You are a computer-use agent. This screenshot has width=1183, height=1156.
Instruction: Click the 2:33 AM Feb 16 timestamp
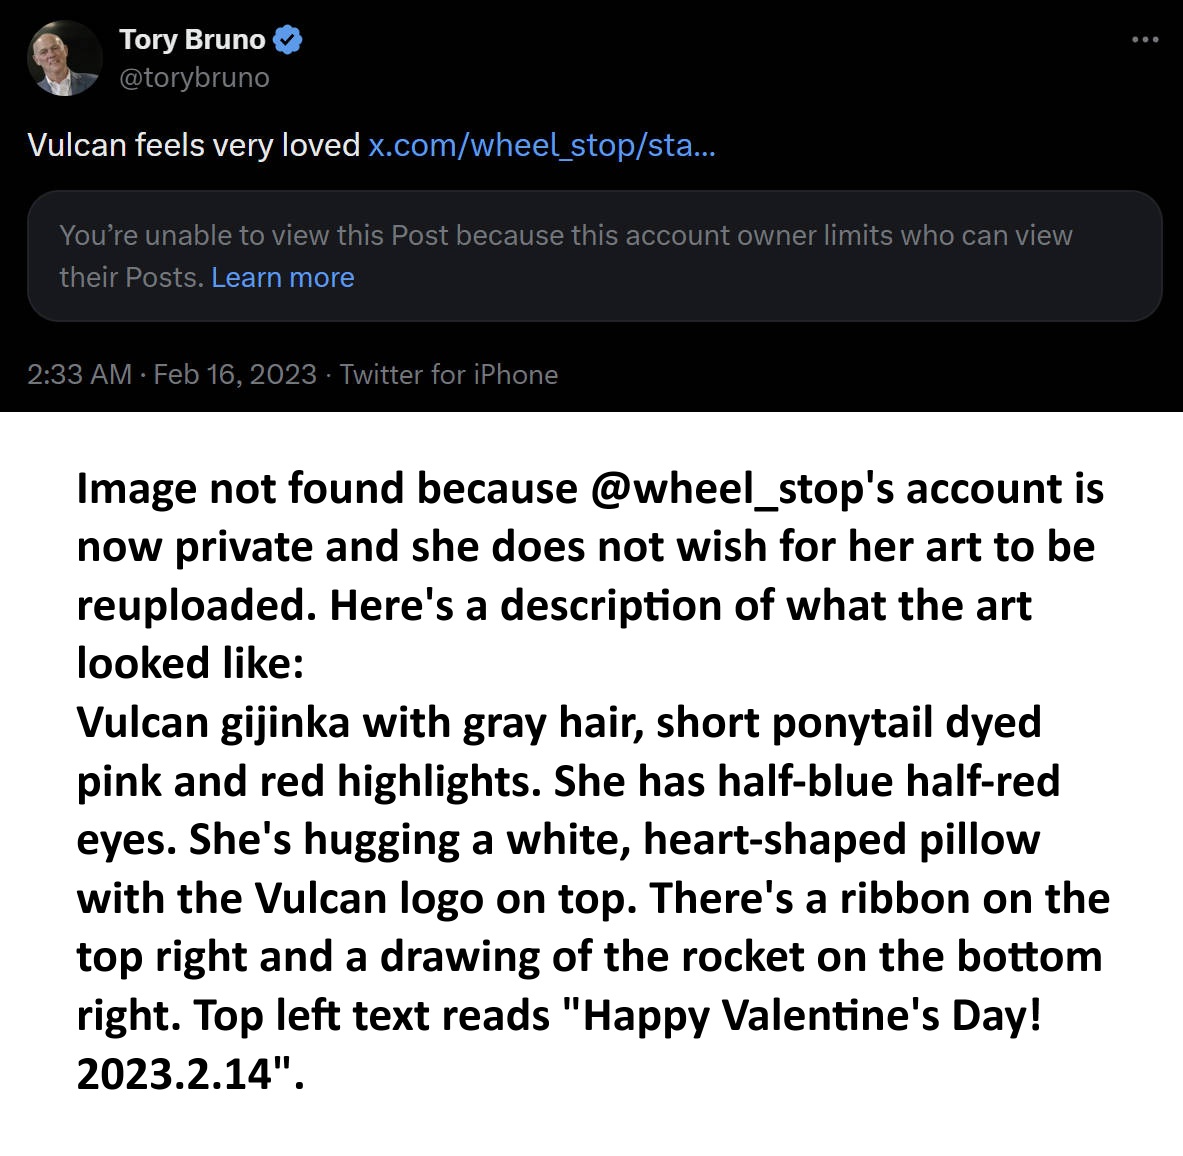(172, 374)
